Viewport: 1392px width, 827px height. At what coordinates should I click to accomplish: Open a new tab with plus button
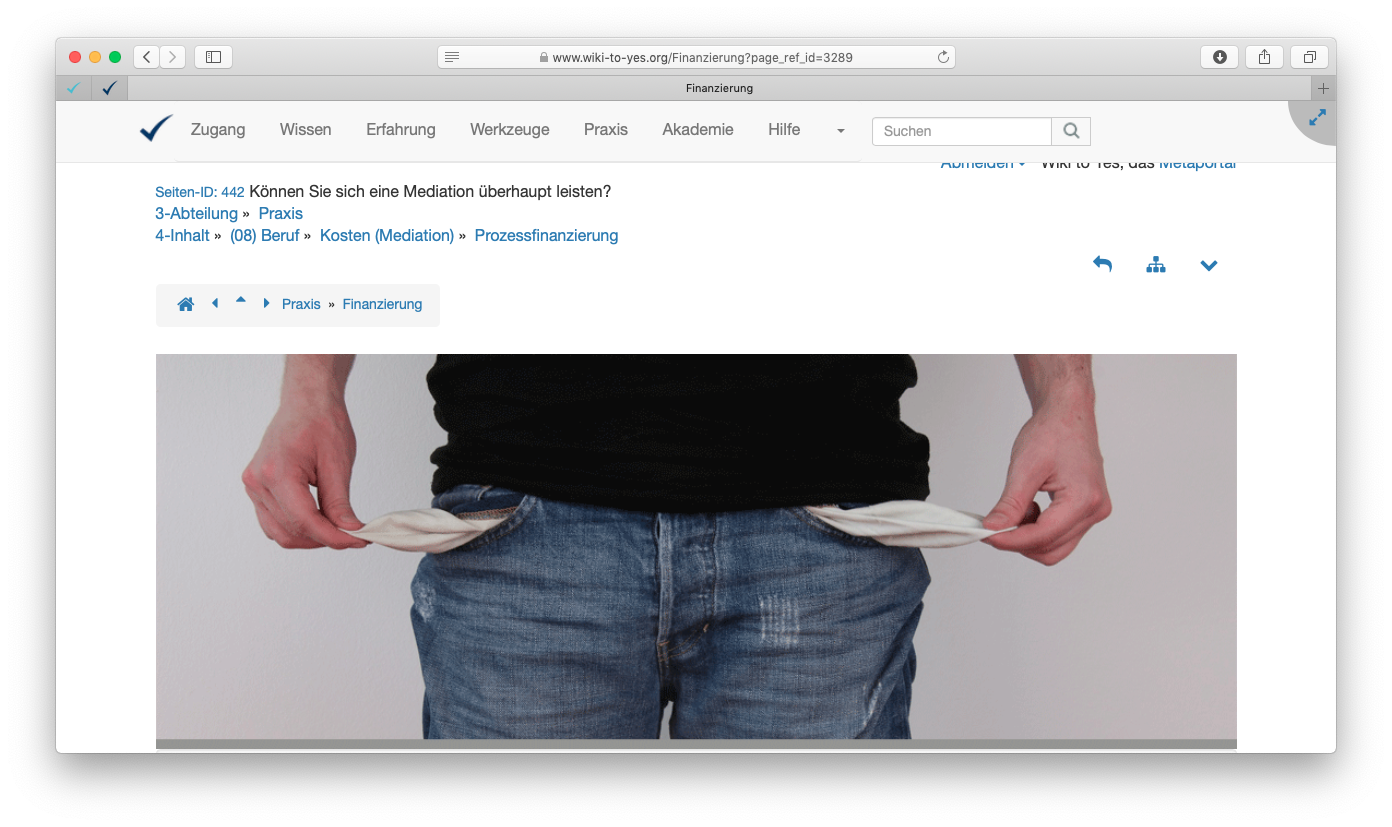click(x=1323, y=88)
